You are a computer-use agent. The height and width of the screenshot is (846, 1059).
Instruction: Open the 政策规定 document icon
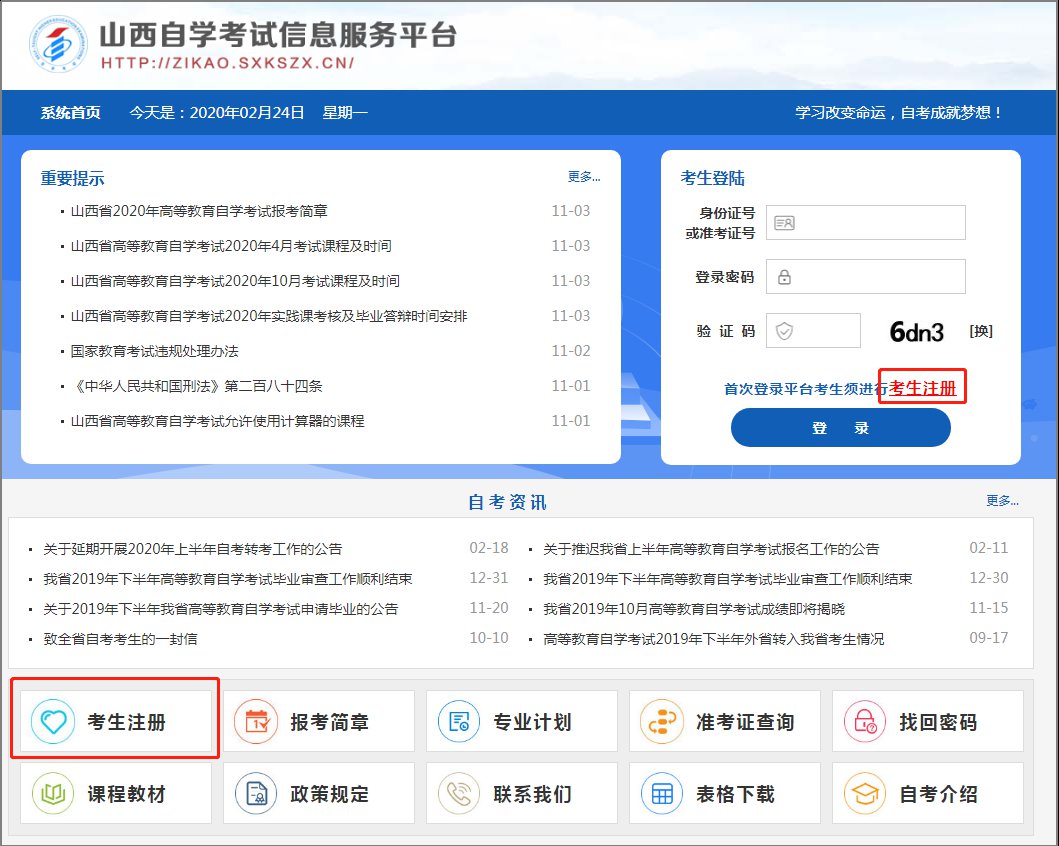(x=256, y=794)
